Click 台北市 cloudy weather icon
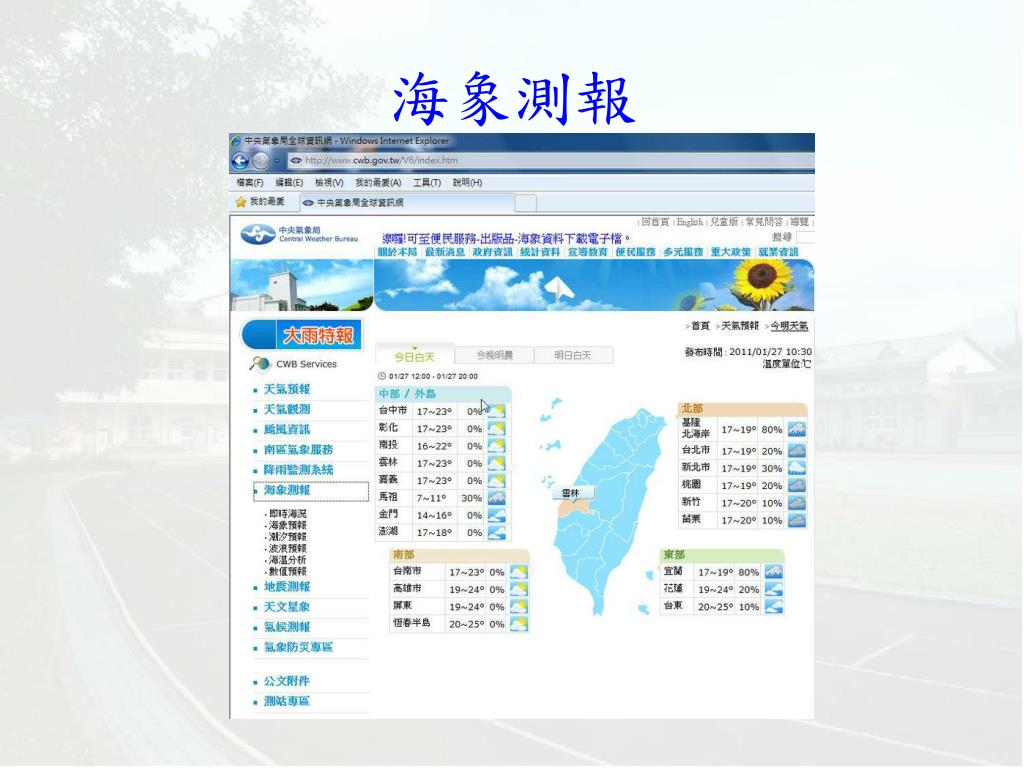The image size is (1024, 768). coord(797,451)
